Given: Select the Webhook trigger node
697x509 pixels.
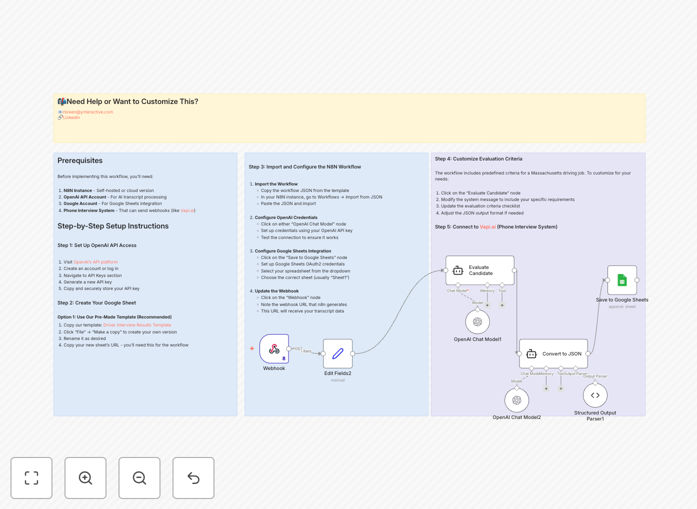Looking at the screenshot, I should 274,349.
